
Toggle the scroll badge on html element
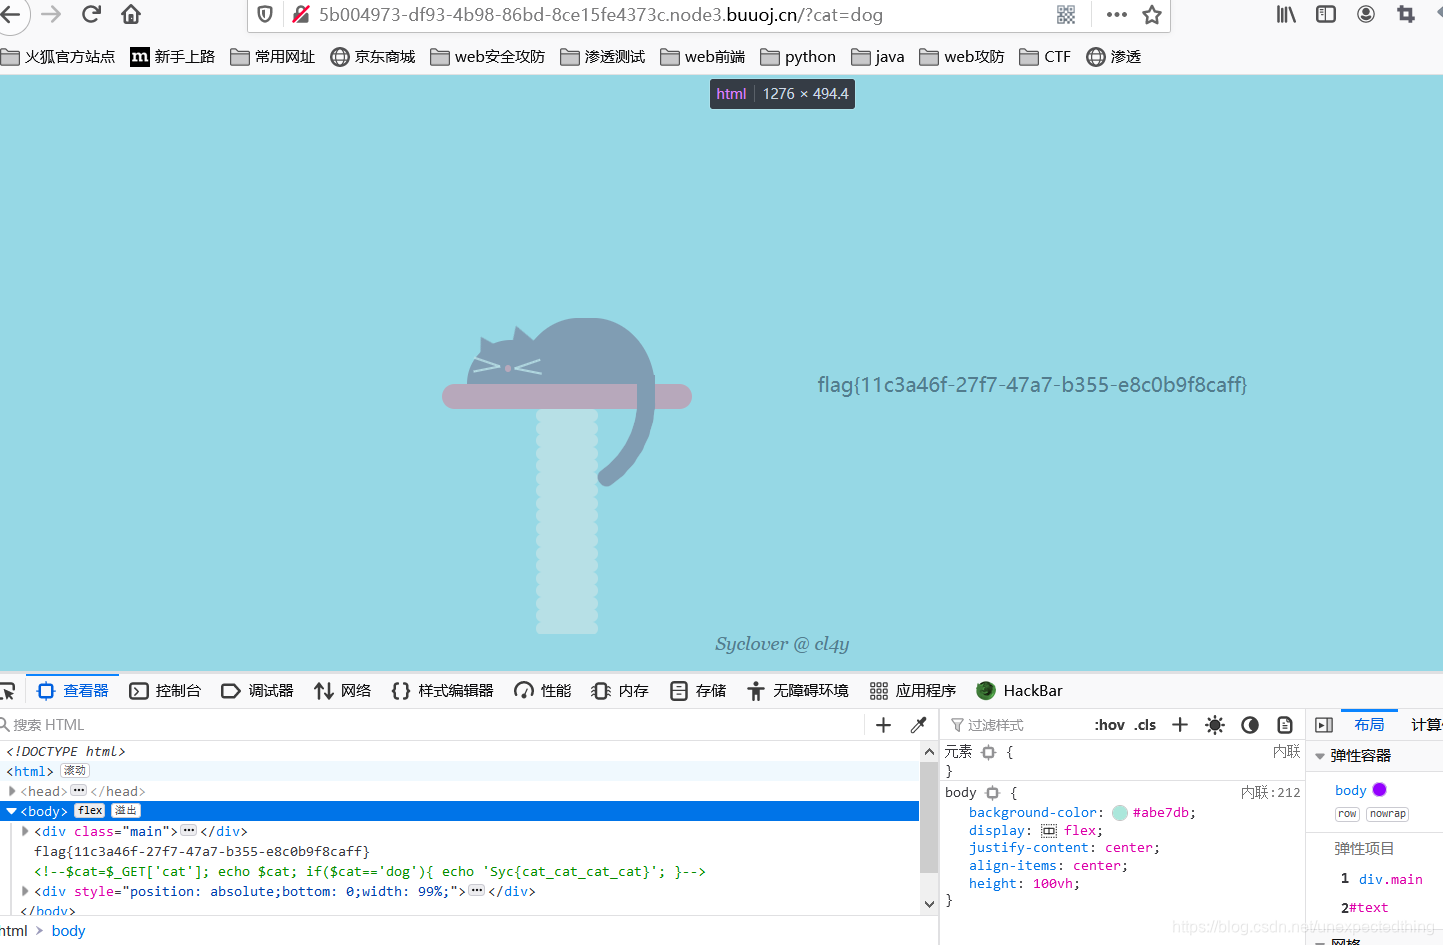pyautogui.click(x=75, y=771)
